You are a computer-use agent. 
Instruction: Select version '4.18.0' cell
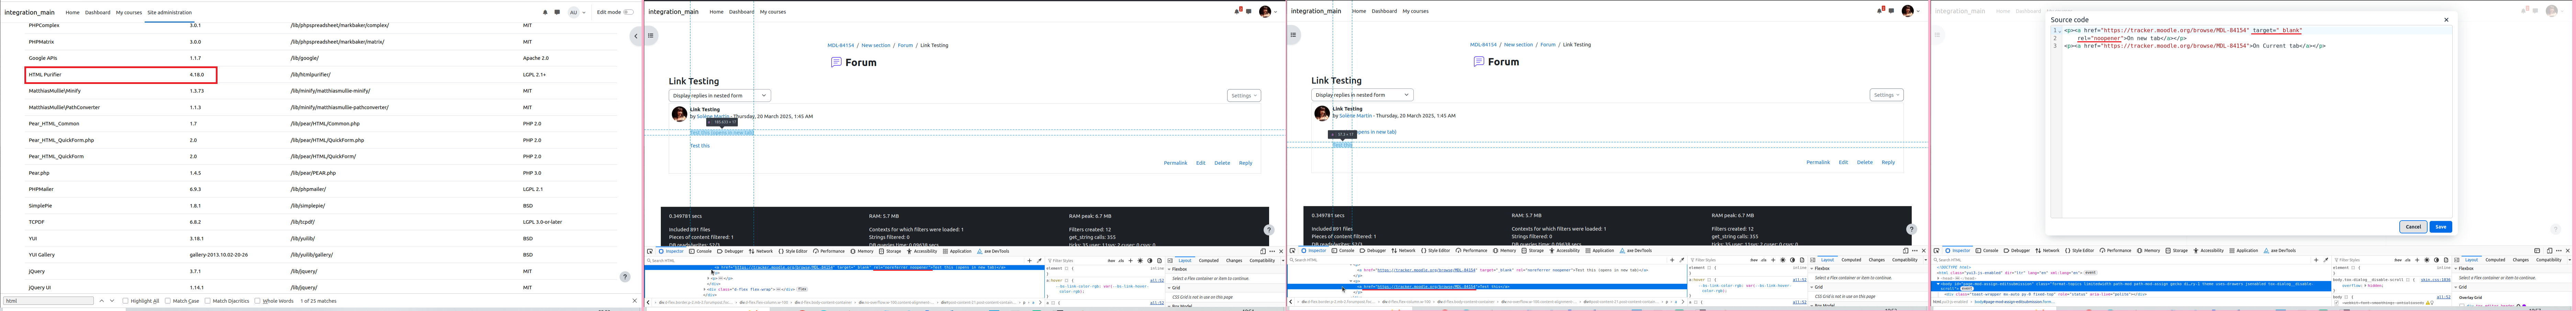[x=197, y=75]
